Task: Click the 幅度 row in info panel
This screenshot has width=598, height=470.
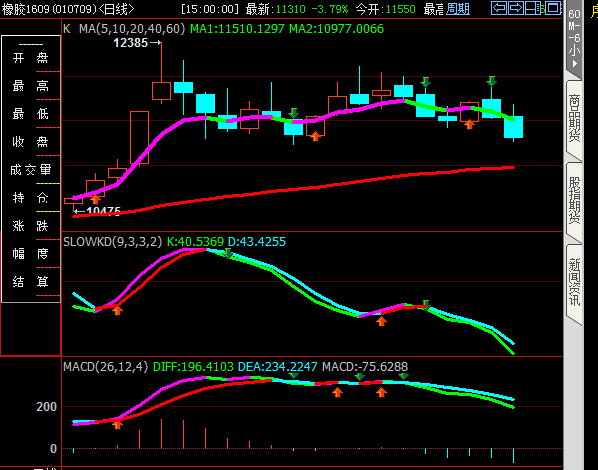Action: [x=31, y=254]
